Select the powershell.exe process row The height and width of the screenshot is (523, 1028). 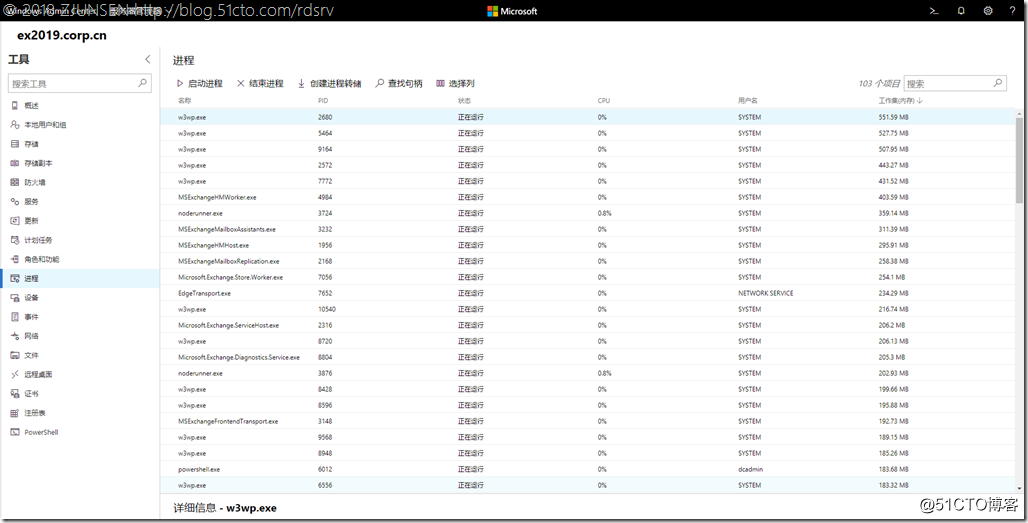coord(587,469)
